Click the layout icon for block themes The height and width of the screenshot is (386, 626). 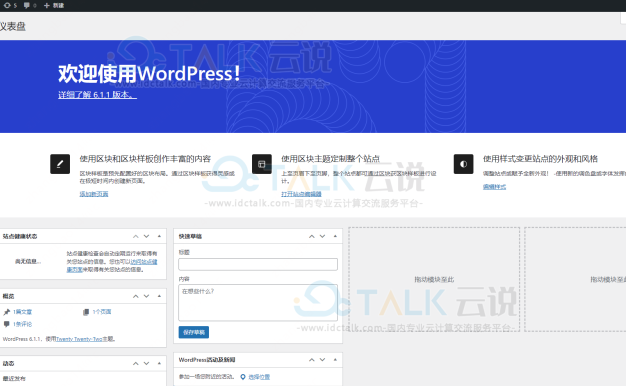(x=261, y=164)
